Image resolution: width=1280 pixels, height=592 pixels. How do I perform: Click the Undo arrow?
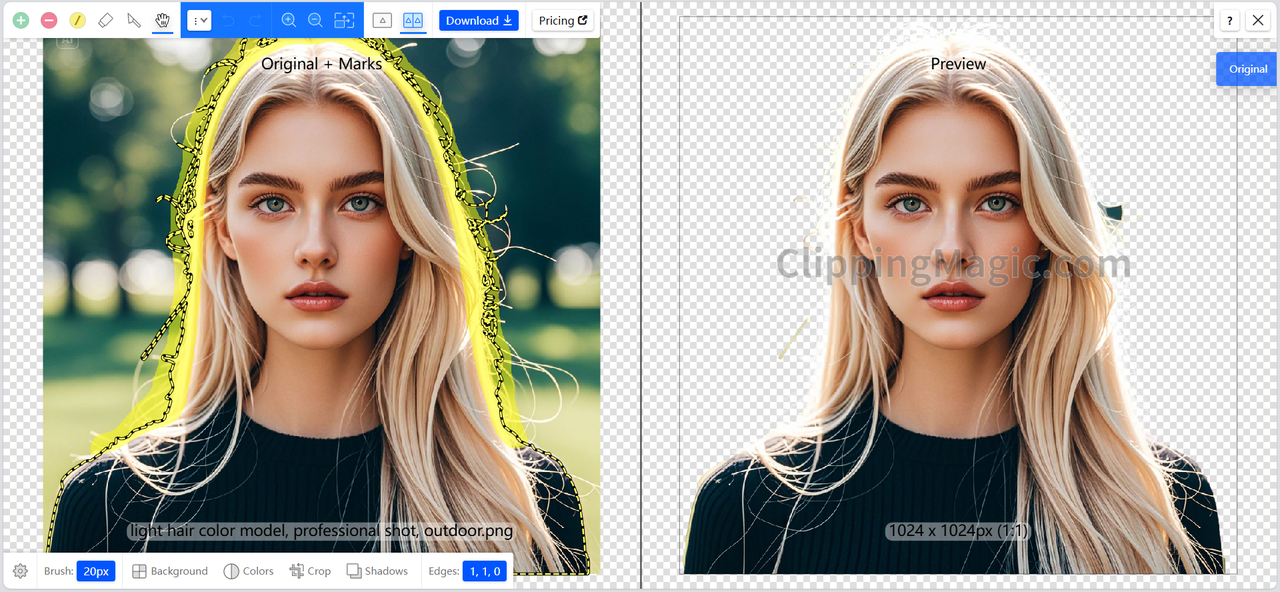(x=228, y=20)
